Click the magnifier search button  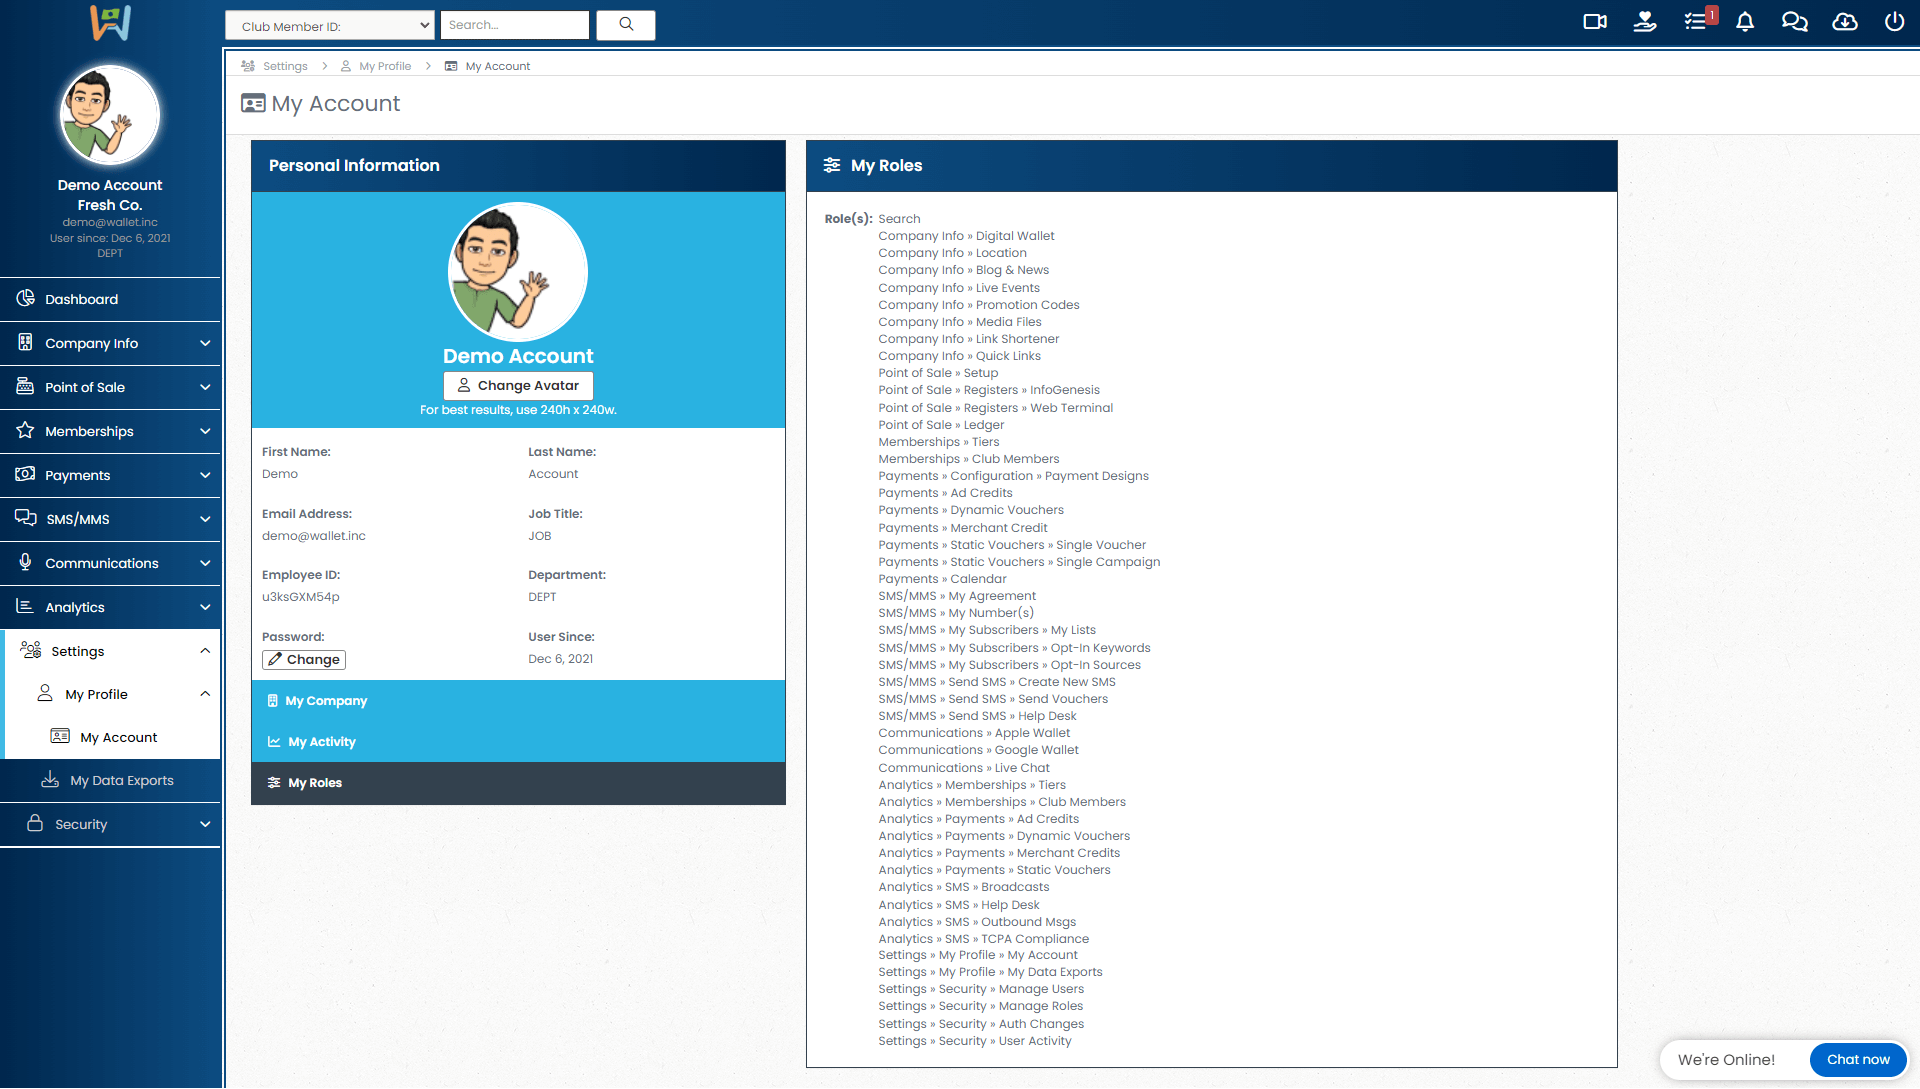pos(626,25)
